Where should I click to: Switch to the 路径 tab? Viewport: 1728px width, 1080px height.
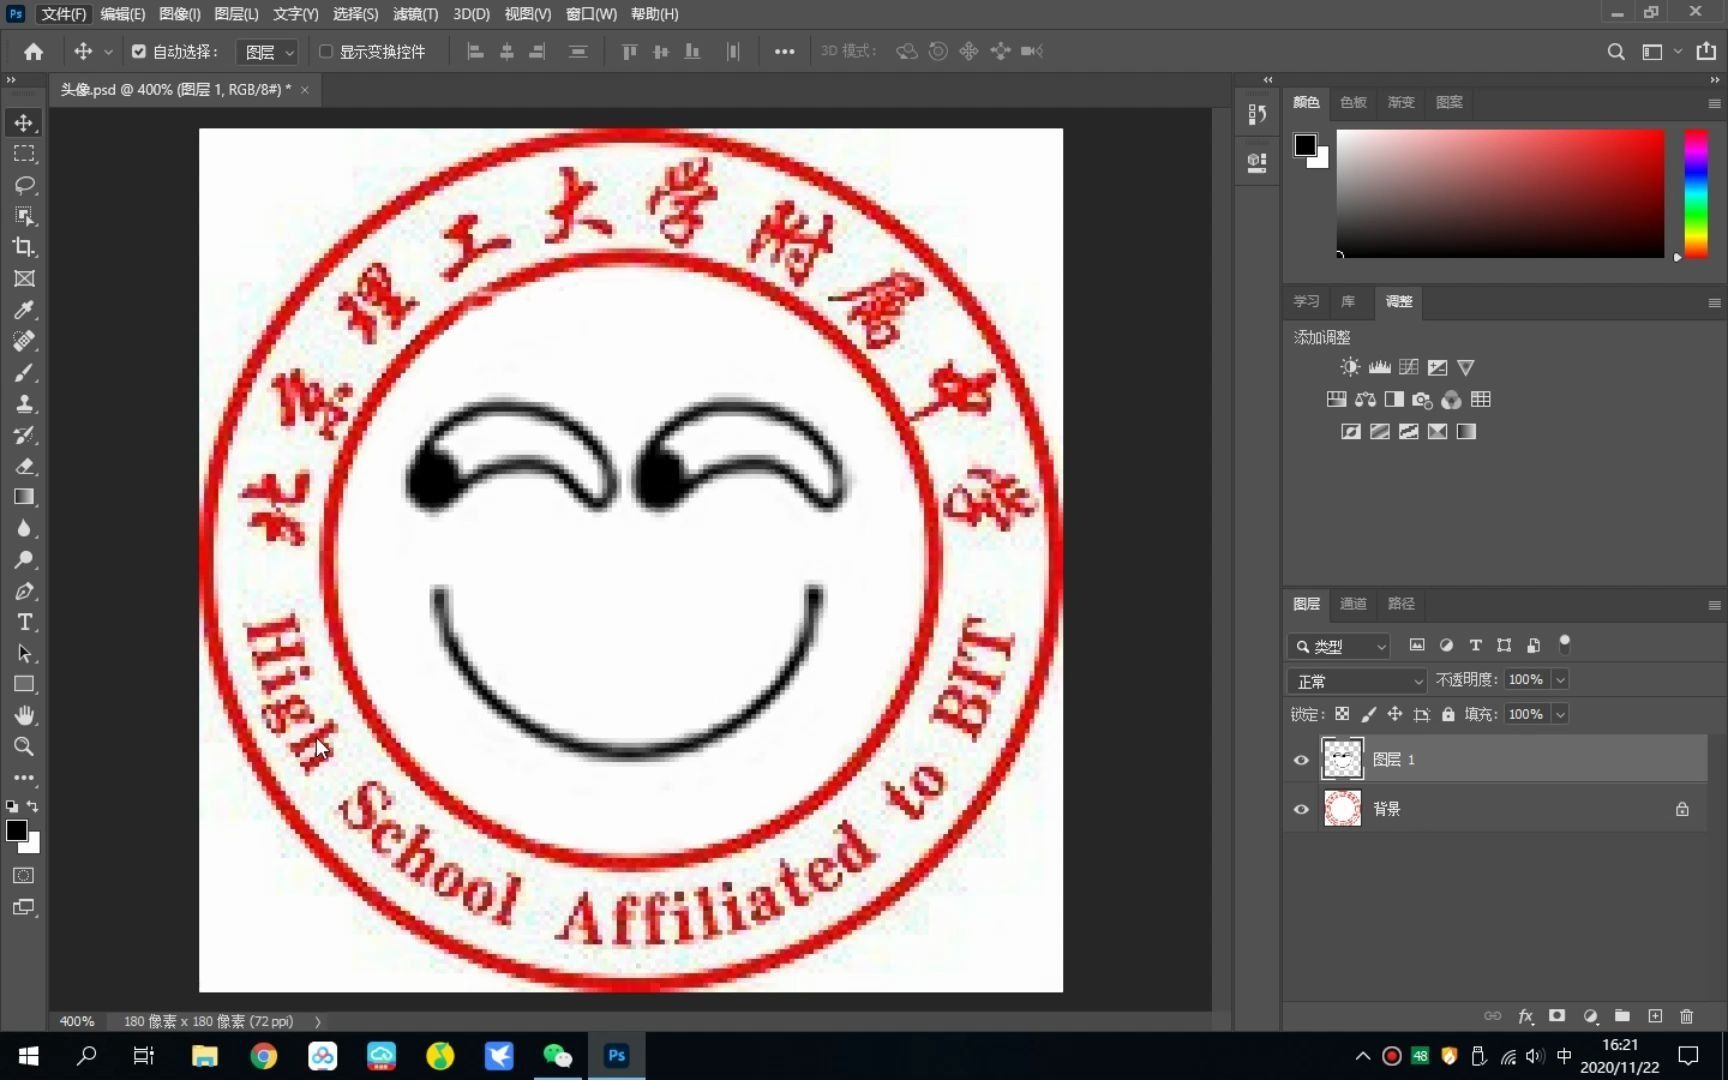pos(1401,604)
